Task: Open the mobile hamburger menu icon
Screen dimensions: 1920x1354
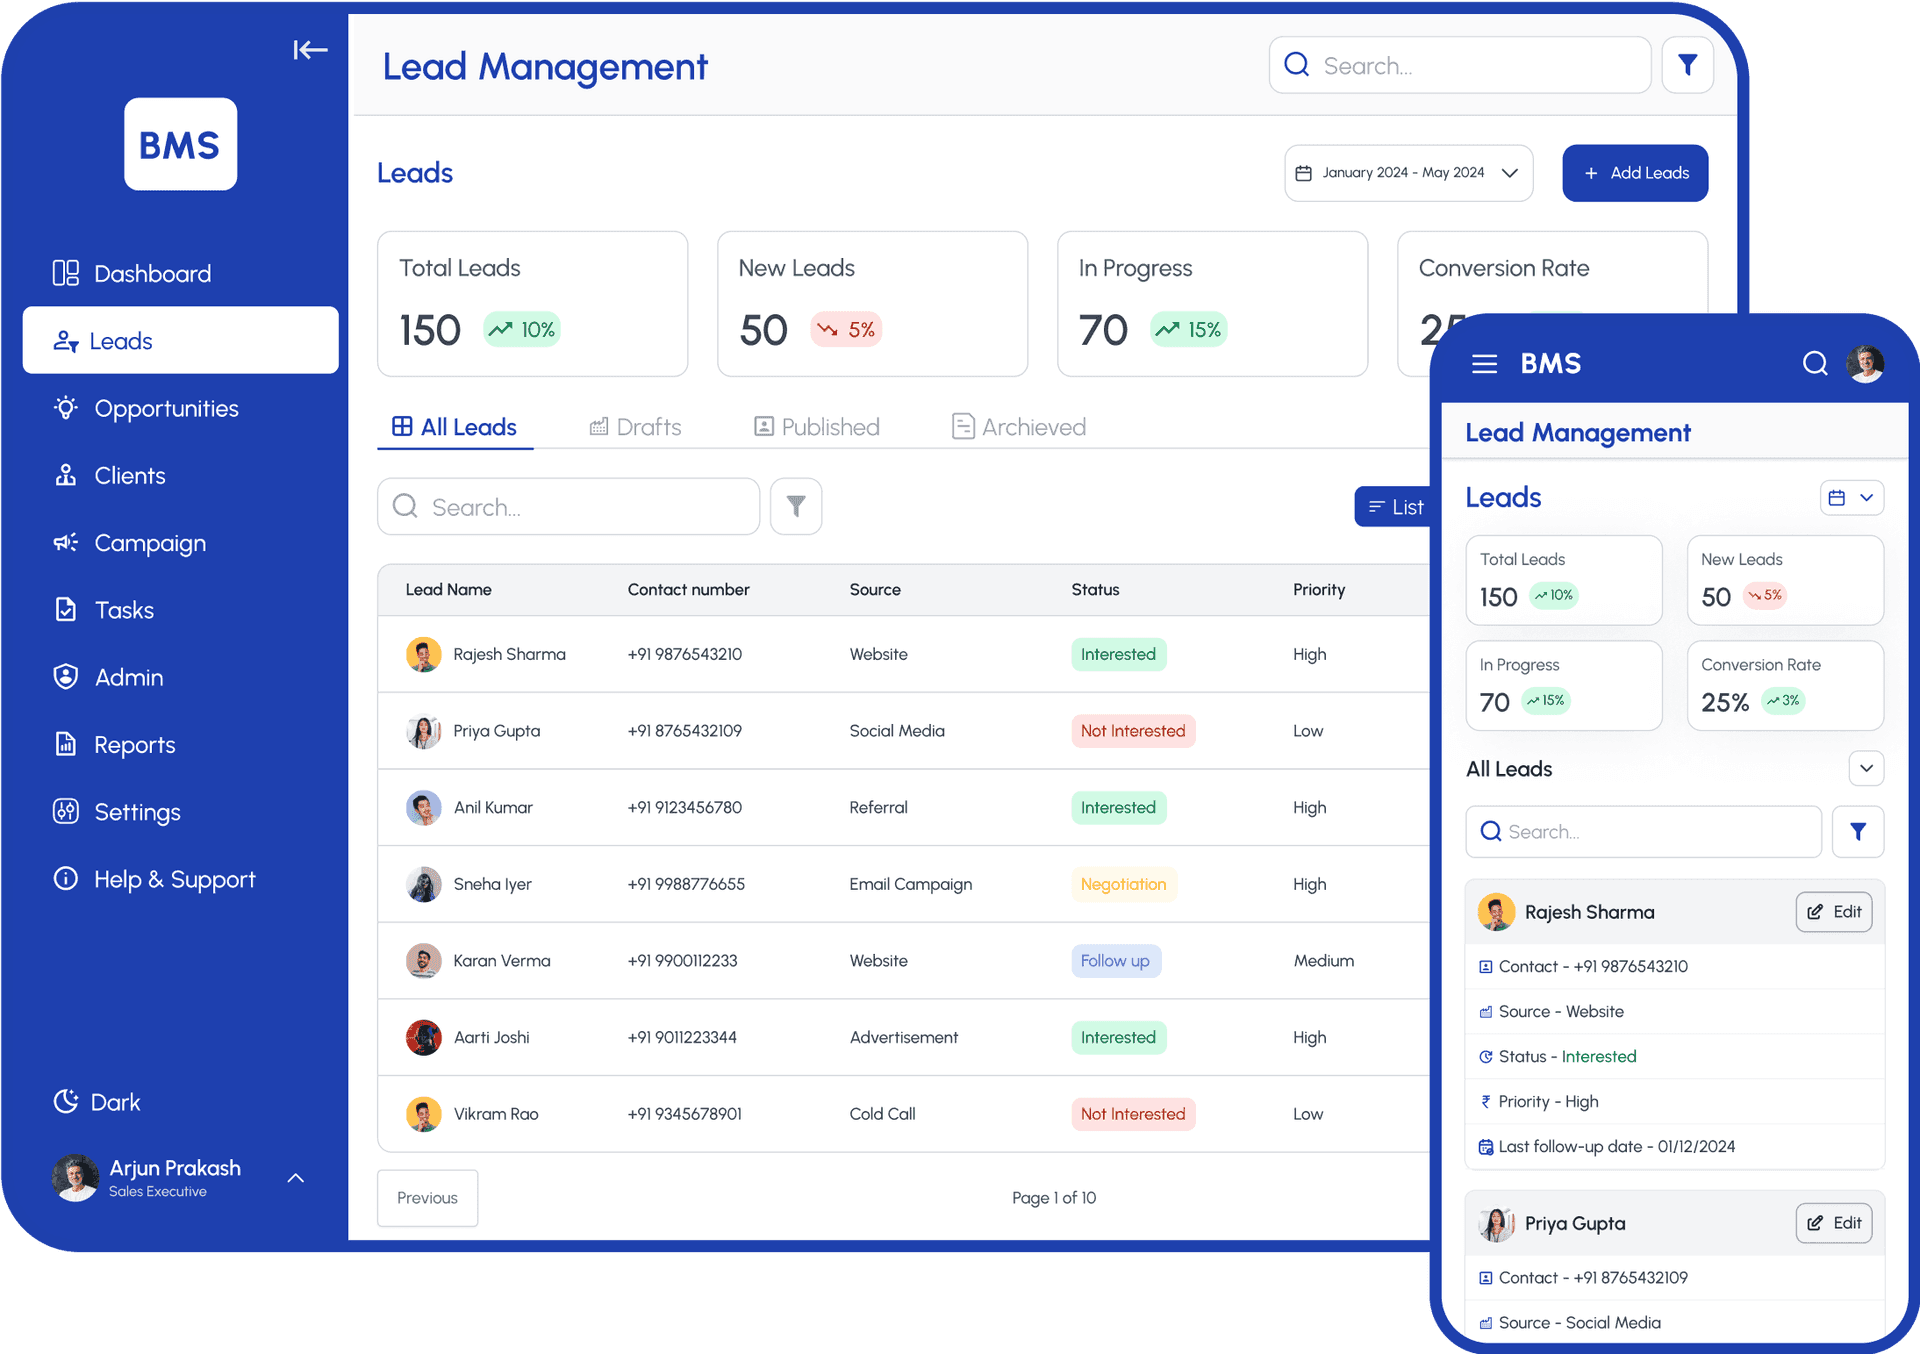Action: pyautogui.click(x=1484, y=364)
